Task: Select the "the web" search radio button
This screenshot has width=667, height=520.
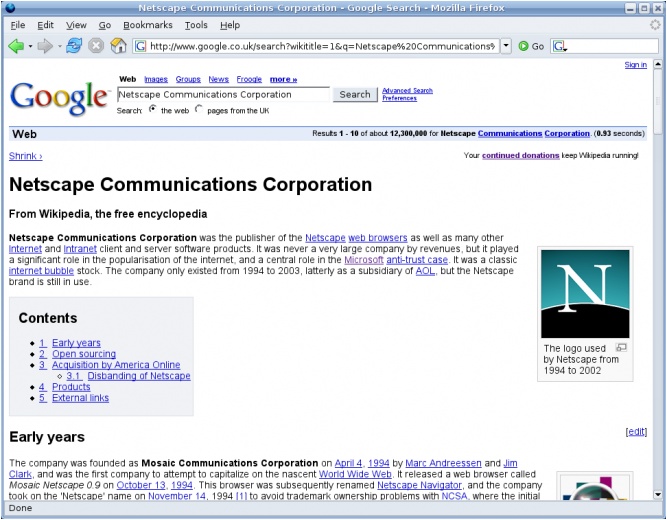Action: [x=152, y=109]
